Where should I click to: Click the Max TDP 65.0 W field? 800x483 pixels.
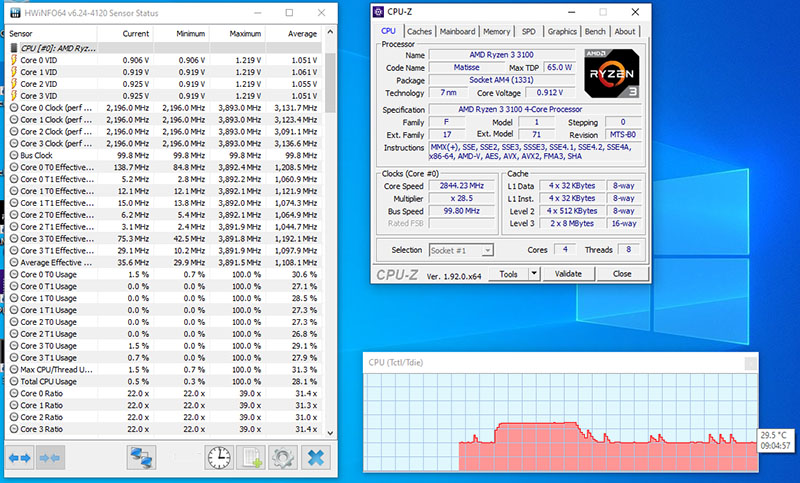pos(559,67)
